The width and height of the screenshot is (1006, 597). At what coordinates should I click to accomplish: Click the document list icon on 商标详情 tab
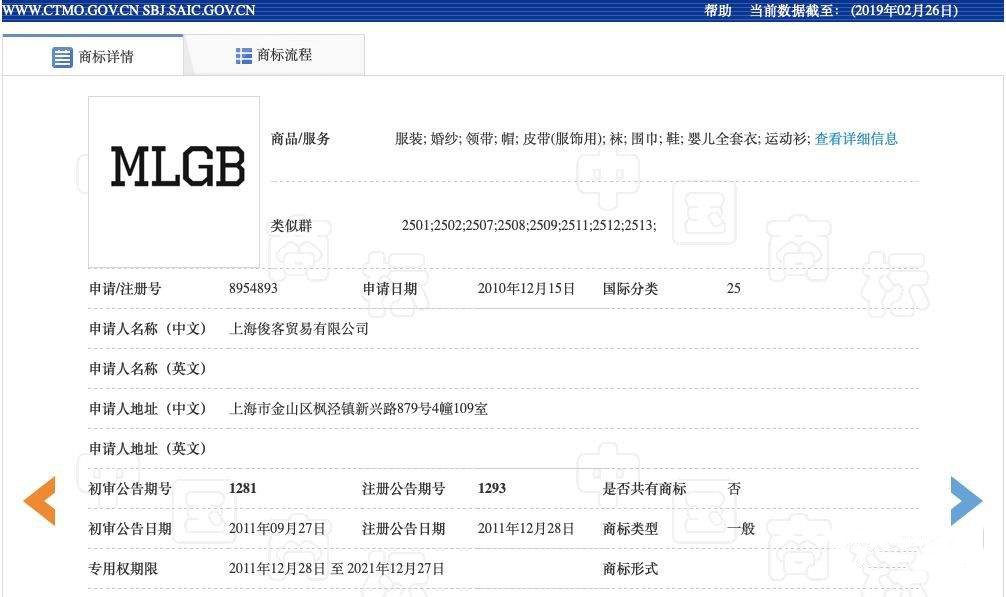(x=61, y=55)
